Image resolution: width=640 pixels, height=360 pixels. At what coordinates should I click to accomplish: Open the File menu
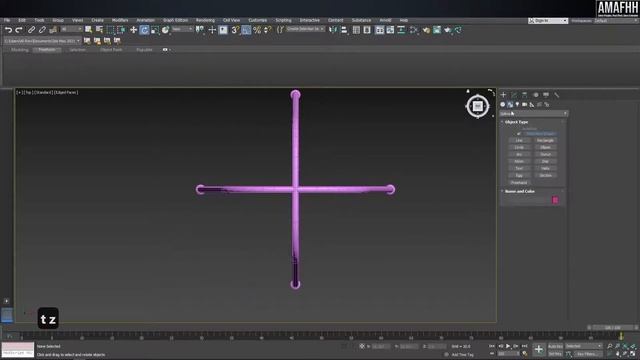[x=7, y=20]
